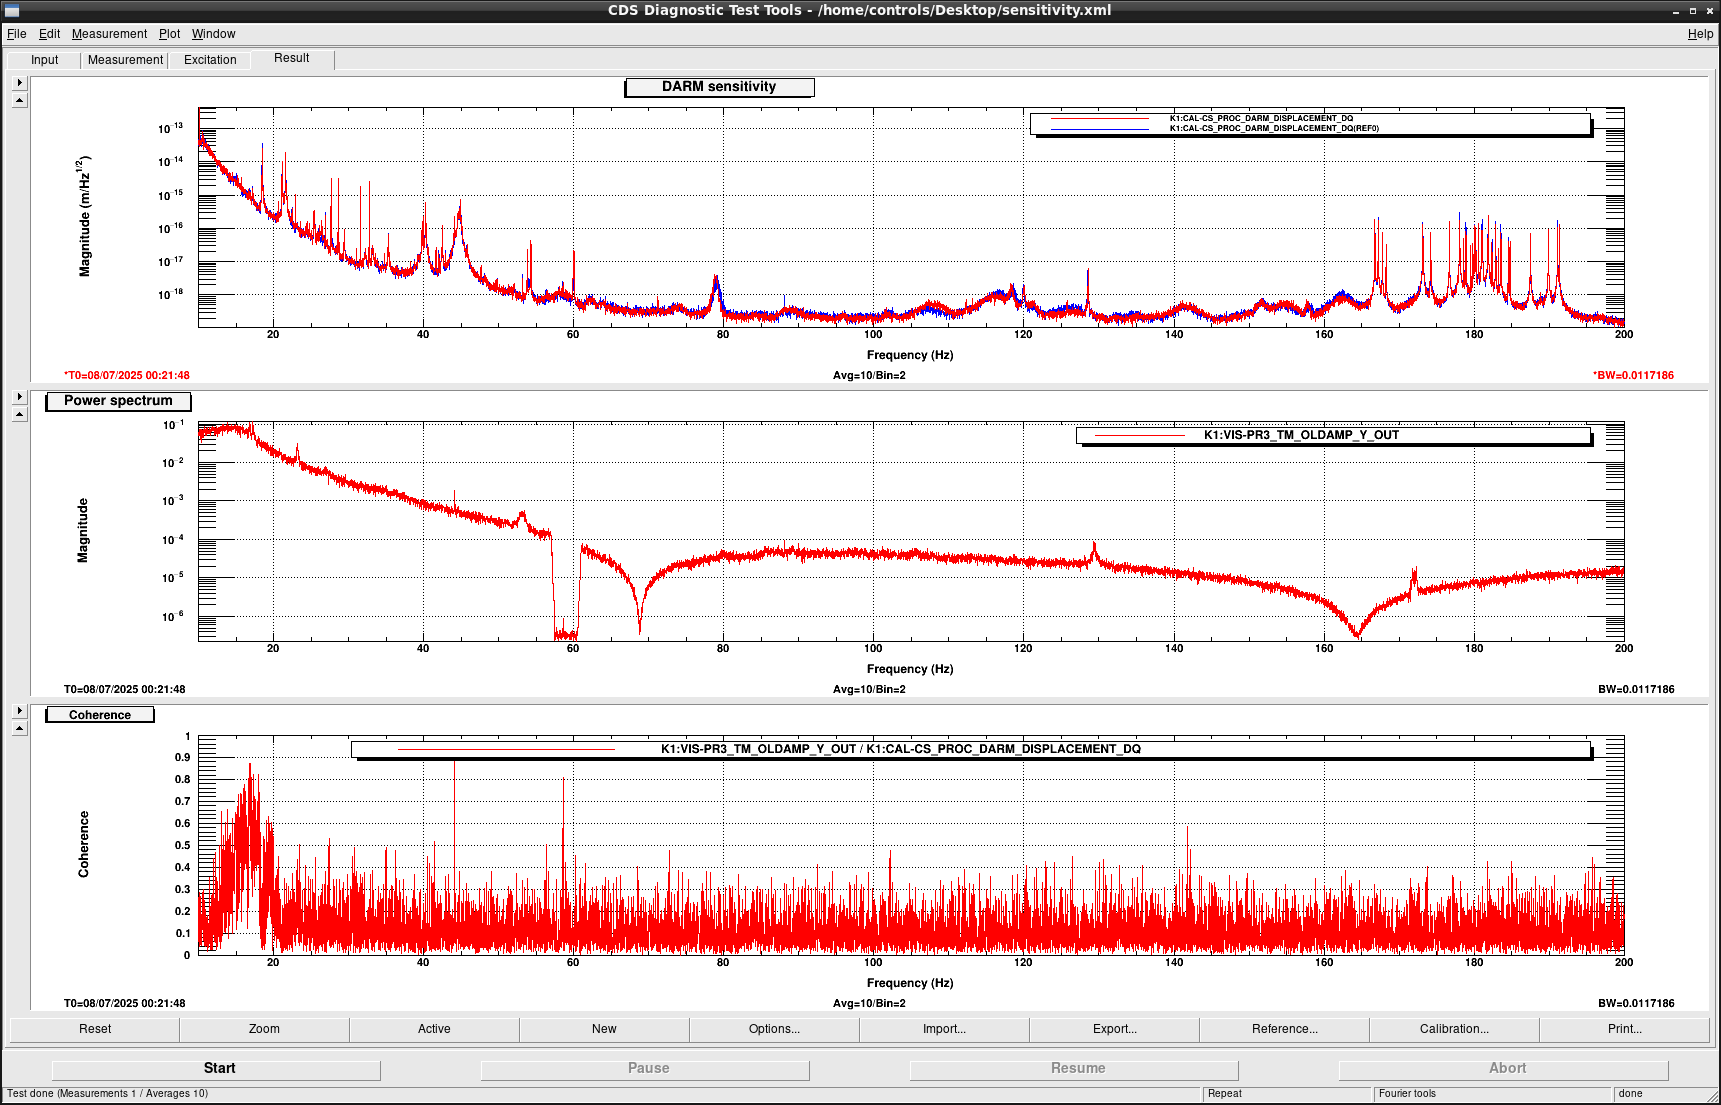Open plot Options dialog
The height and width of the screenshot is (1105, 1721).
pyautogui.click(x=774, y=1029)
